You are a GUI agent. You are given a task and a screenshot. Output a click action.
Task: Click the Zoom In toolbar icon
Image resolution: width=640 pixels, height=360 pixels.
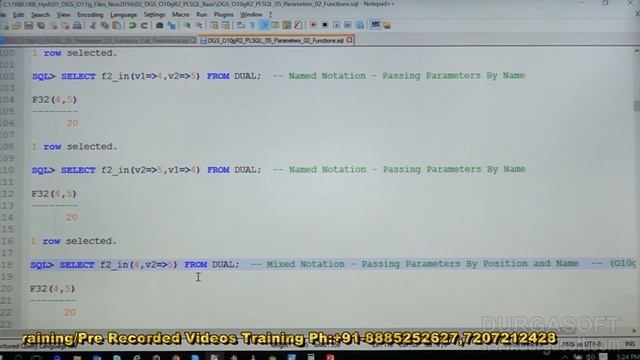click(187, 26)
